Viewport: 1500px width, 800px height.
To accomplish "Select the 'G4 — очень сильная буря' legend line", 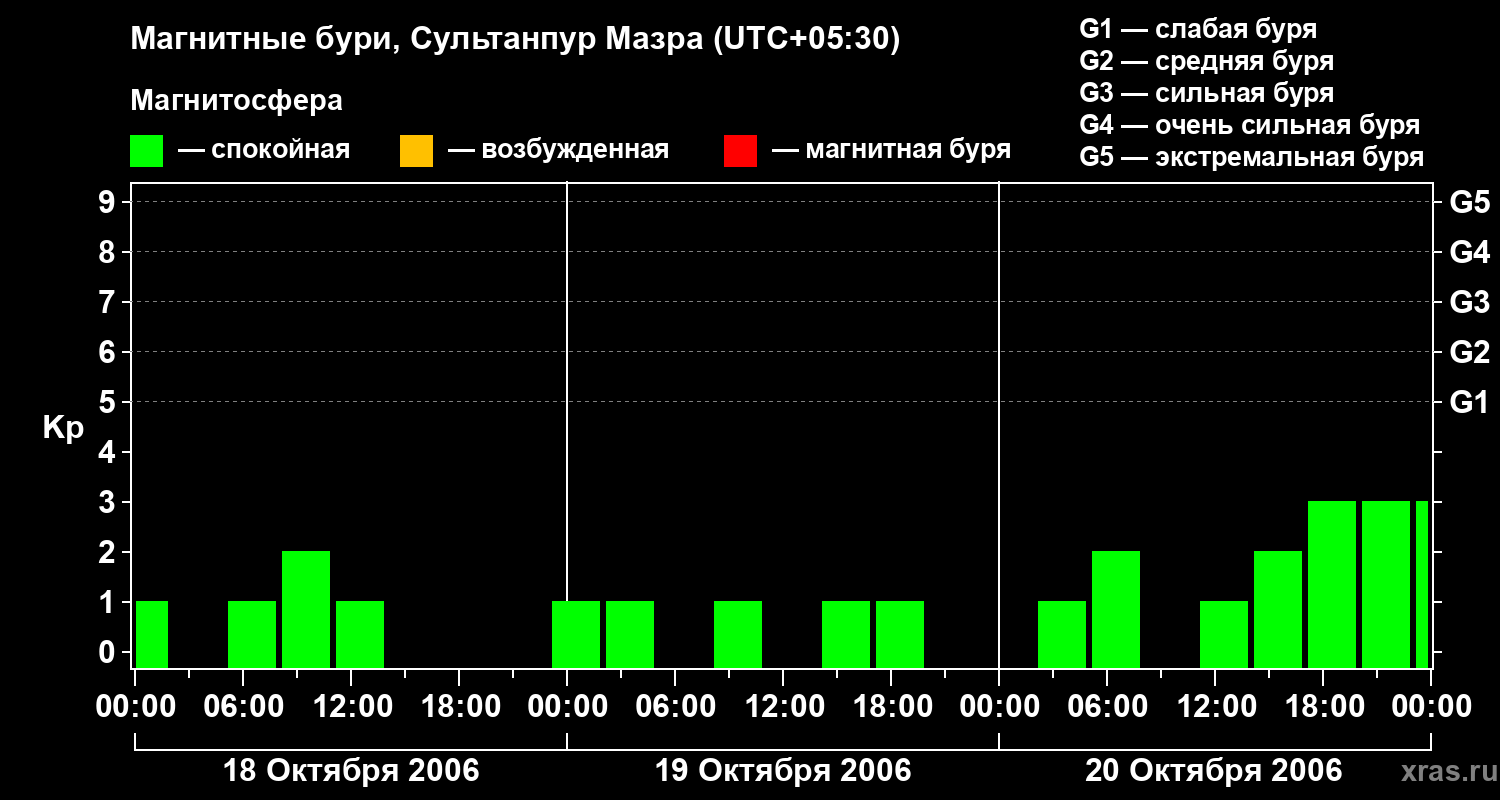I will click(1250, 125).
